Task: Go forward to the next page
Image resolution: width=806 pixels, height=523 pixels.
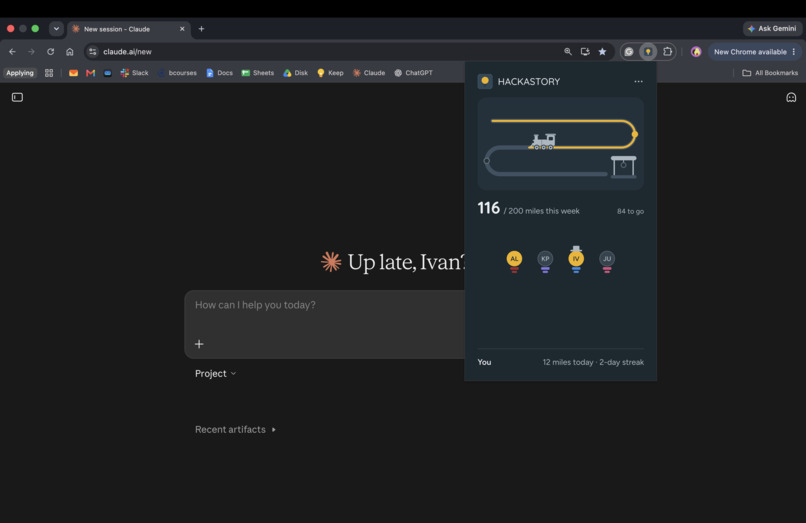Action: tap(31, 51)
